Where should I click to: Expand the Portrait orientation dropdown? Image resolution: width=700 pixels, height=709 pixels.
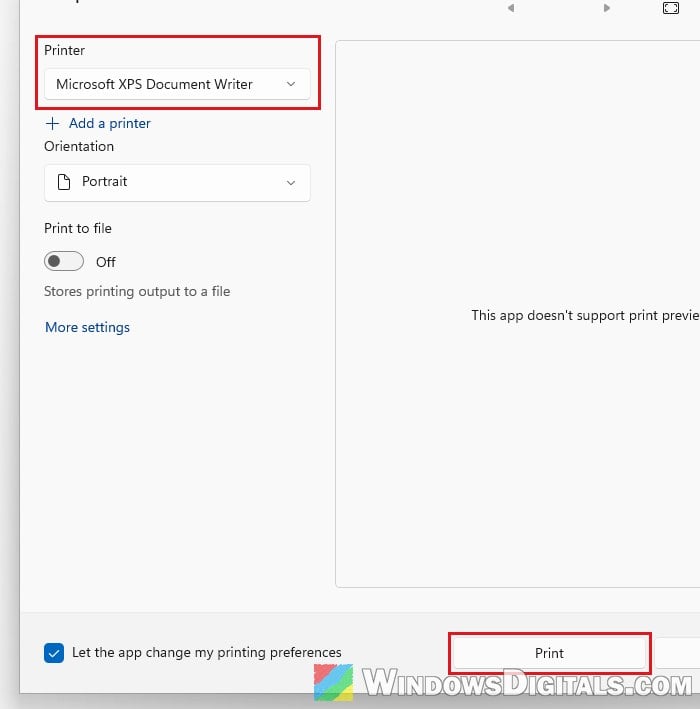177,183
